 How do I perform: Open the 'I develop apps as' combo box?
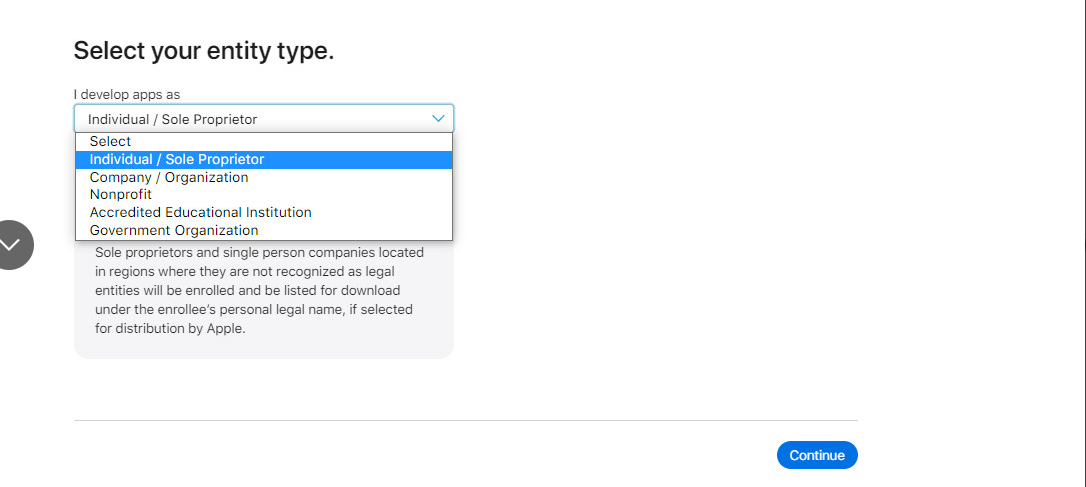(x=264, y=118)
